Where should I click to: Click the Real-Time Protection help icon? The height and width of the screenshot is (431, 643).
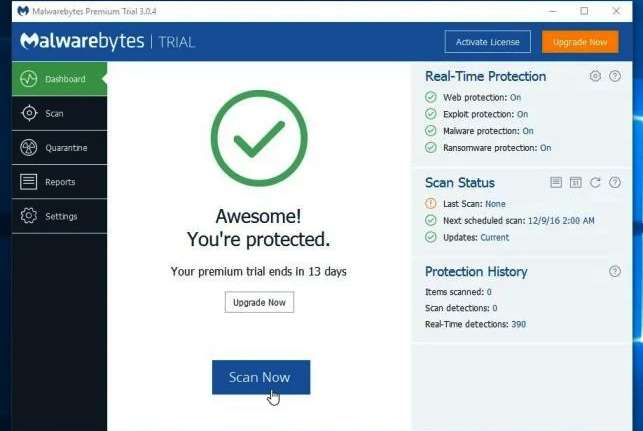click(x=615, y=76)
